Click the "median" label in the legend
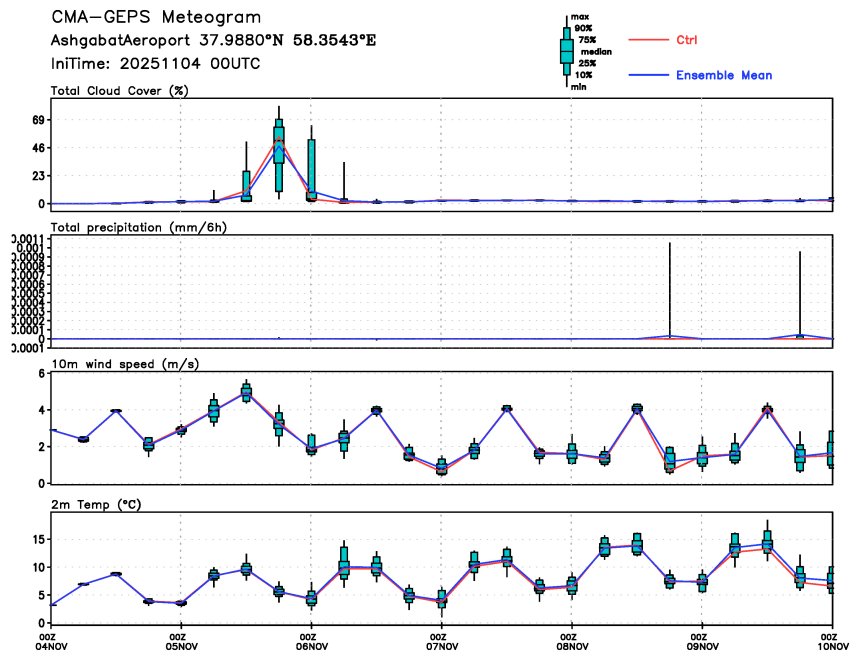The image size is (860, 662). [596, 51]
